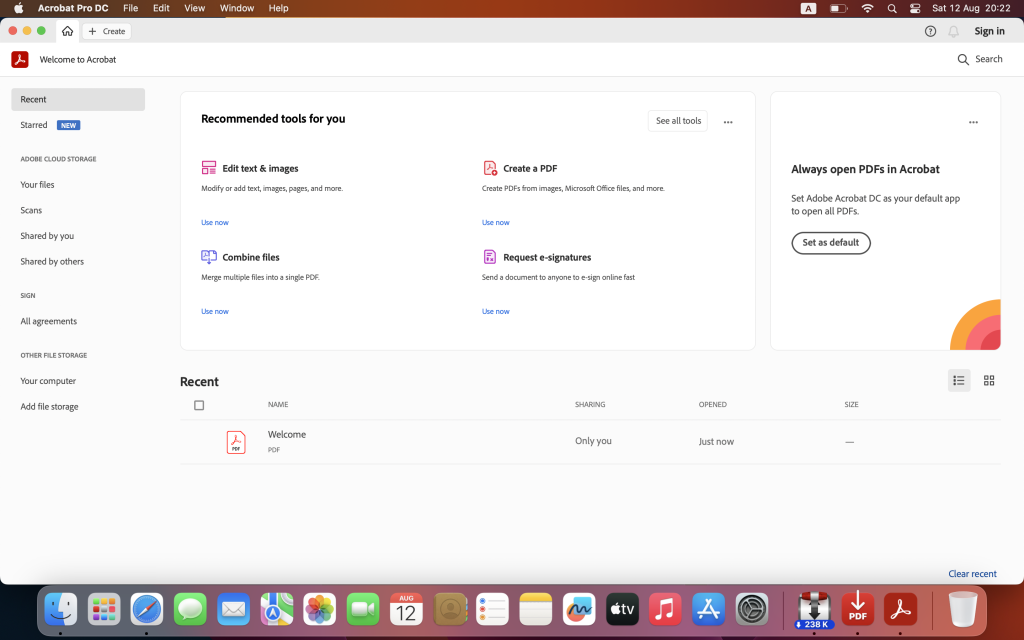
Task: Click Use now under Request e-signatures
Action: click(x=496, y=312)
